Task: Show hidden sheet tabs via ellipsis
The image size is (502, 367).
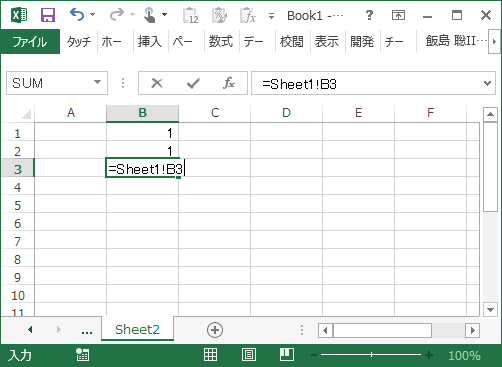Action: click(87, 331)
